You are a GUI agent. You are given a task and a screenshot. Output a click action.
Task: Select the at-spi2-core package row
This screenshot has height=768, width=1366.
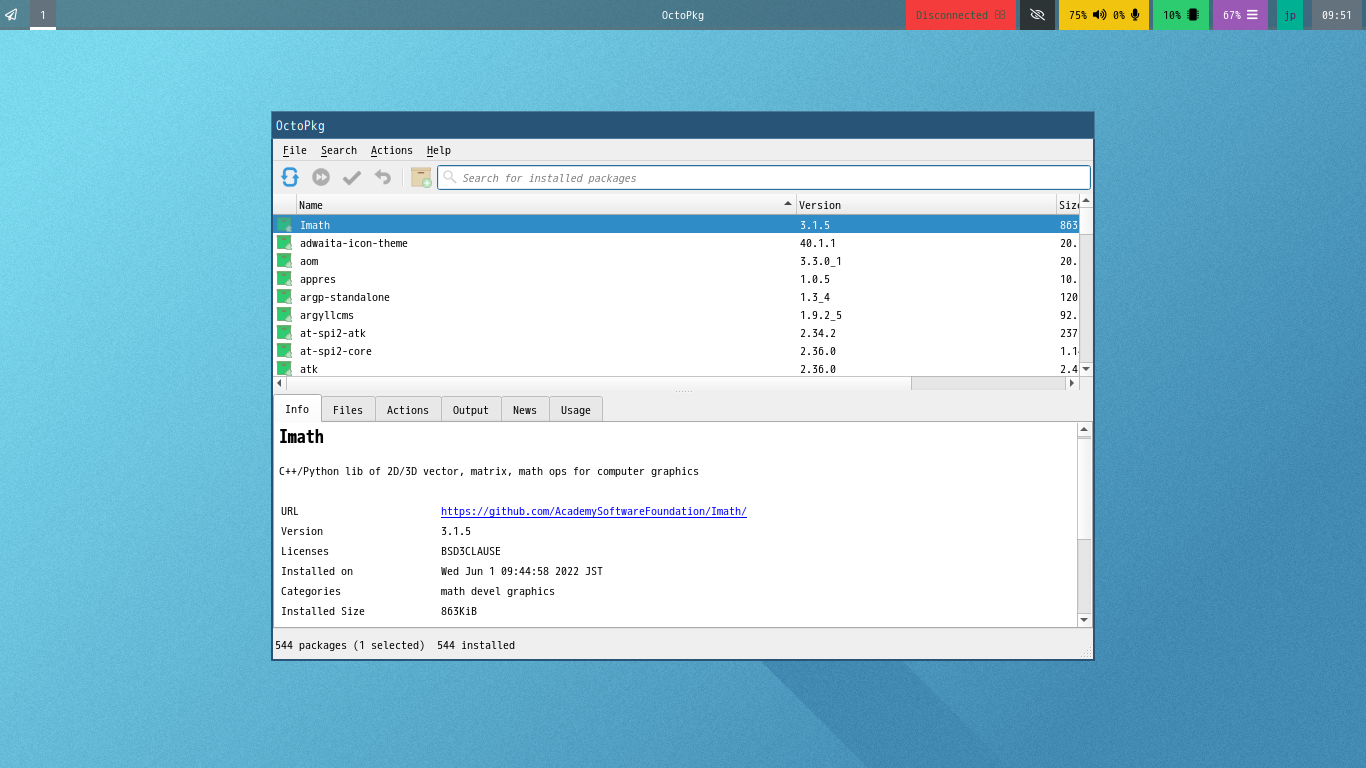tap(676, 351)
